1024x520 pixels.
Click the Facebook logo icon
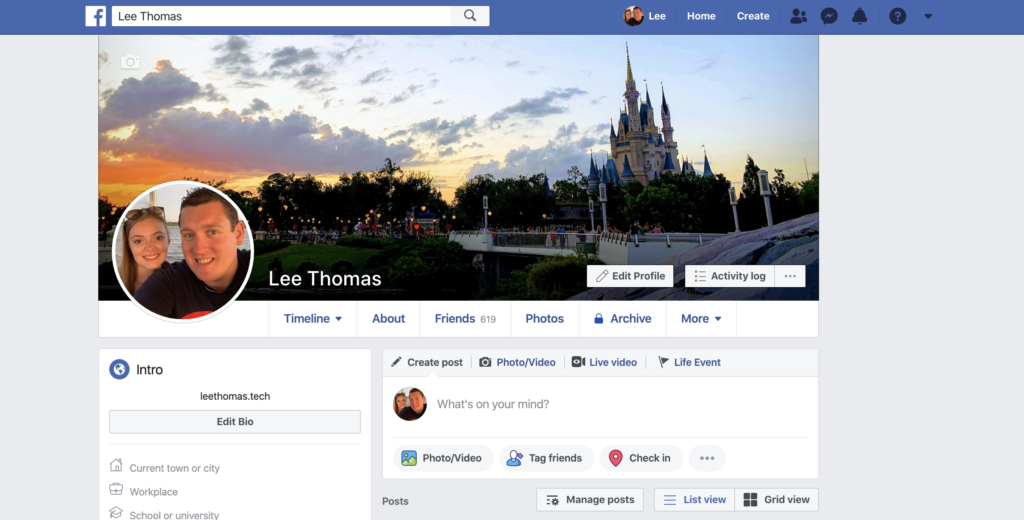tap(96, 16)
